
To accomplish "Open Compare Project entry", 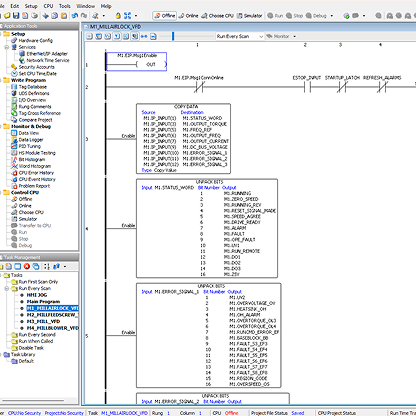I will pos(35,120).
